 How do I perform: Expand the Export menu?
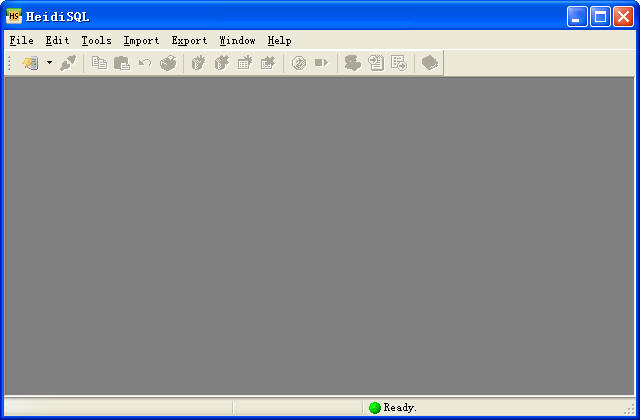(x=189, y=41)
